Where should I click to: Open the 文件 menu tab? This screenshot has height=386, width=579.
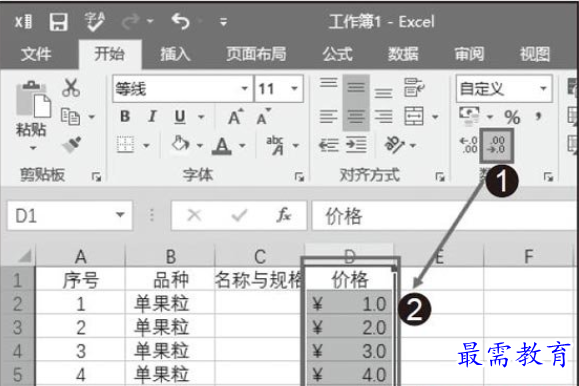pos(36,55)
